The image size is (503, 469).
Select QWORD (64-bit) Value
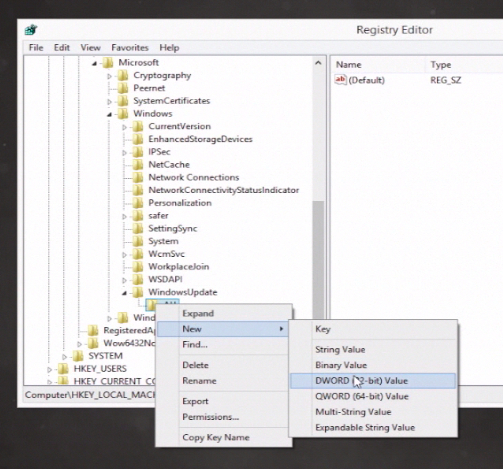[x=373, y=396]
